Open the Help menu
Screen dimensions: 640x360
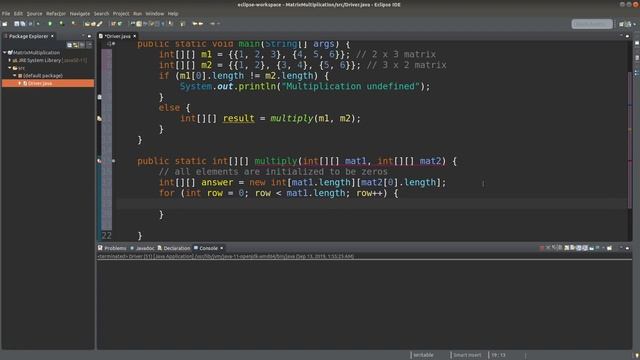[173, 14]
